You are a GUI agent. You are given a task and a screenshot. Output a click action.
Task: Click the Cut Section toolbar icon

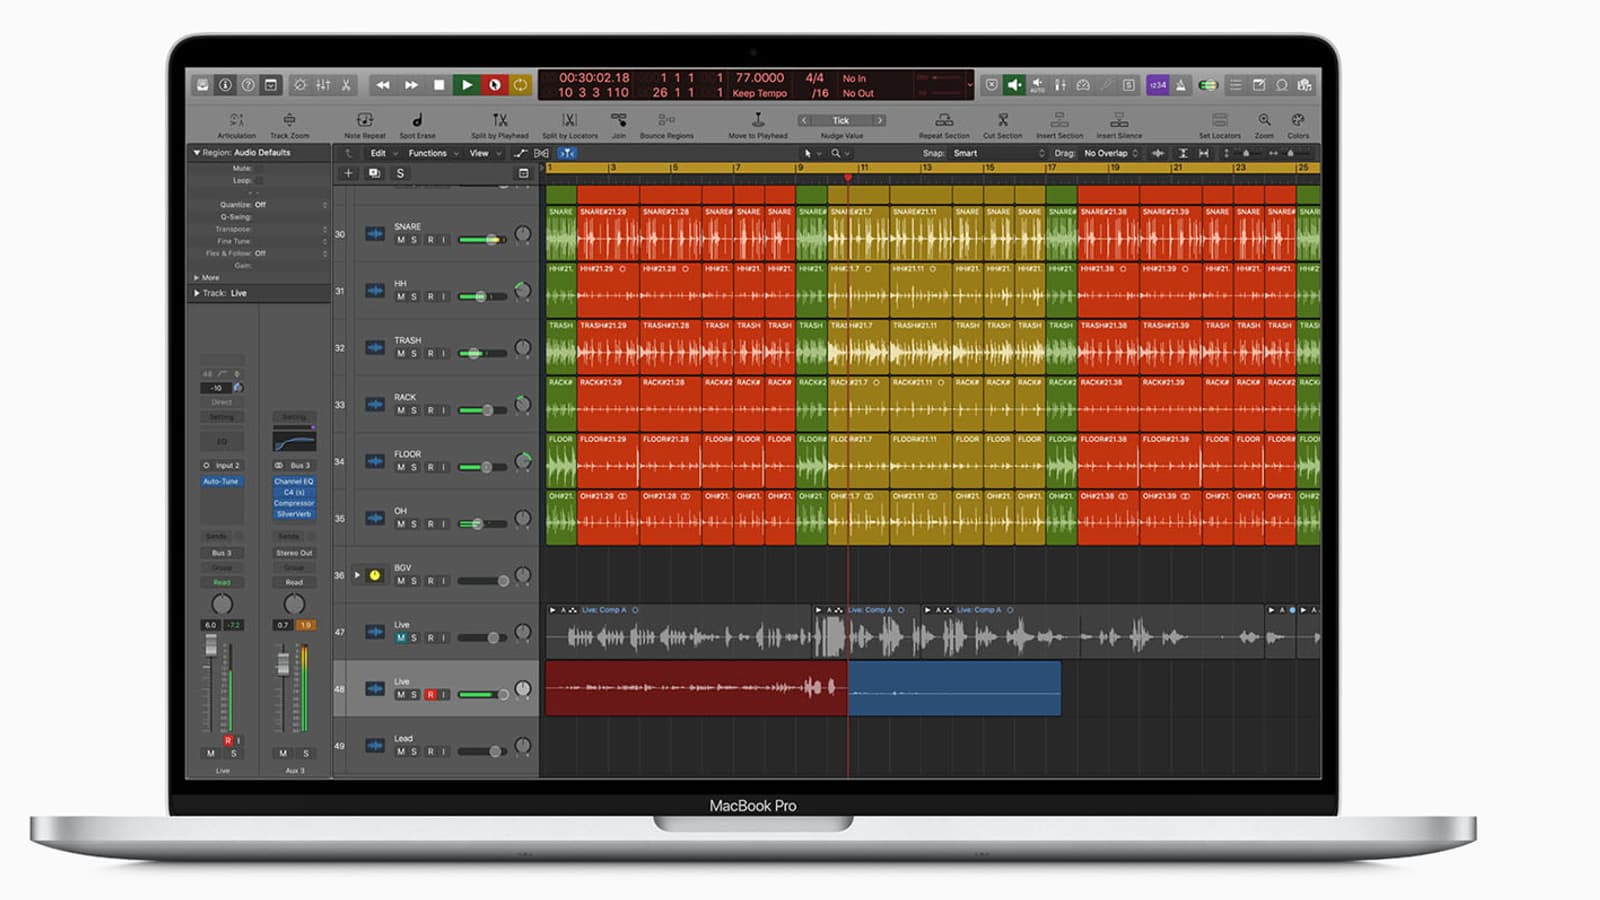click(x=1003, y=120)
